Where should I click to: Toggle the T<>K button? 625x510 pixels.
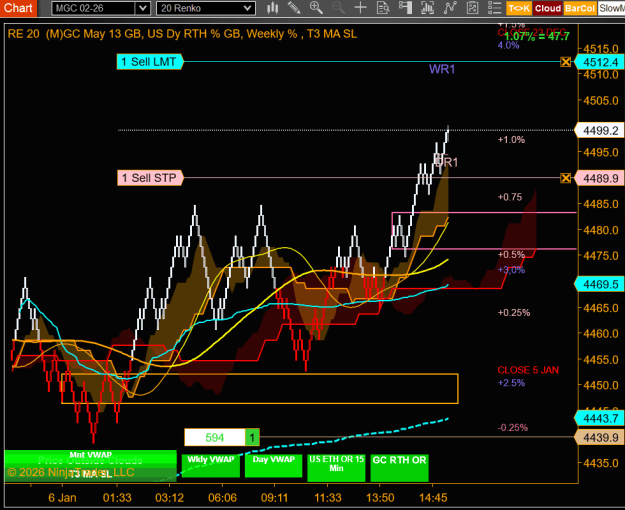(x=519, y=8)
